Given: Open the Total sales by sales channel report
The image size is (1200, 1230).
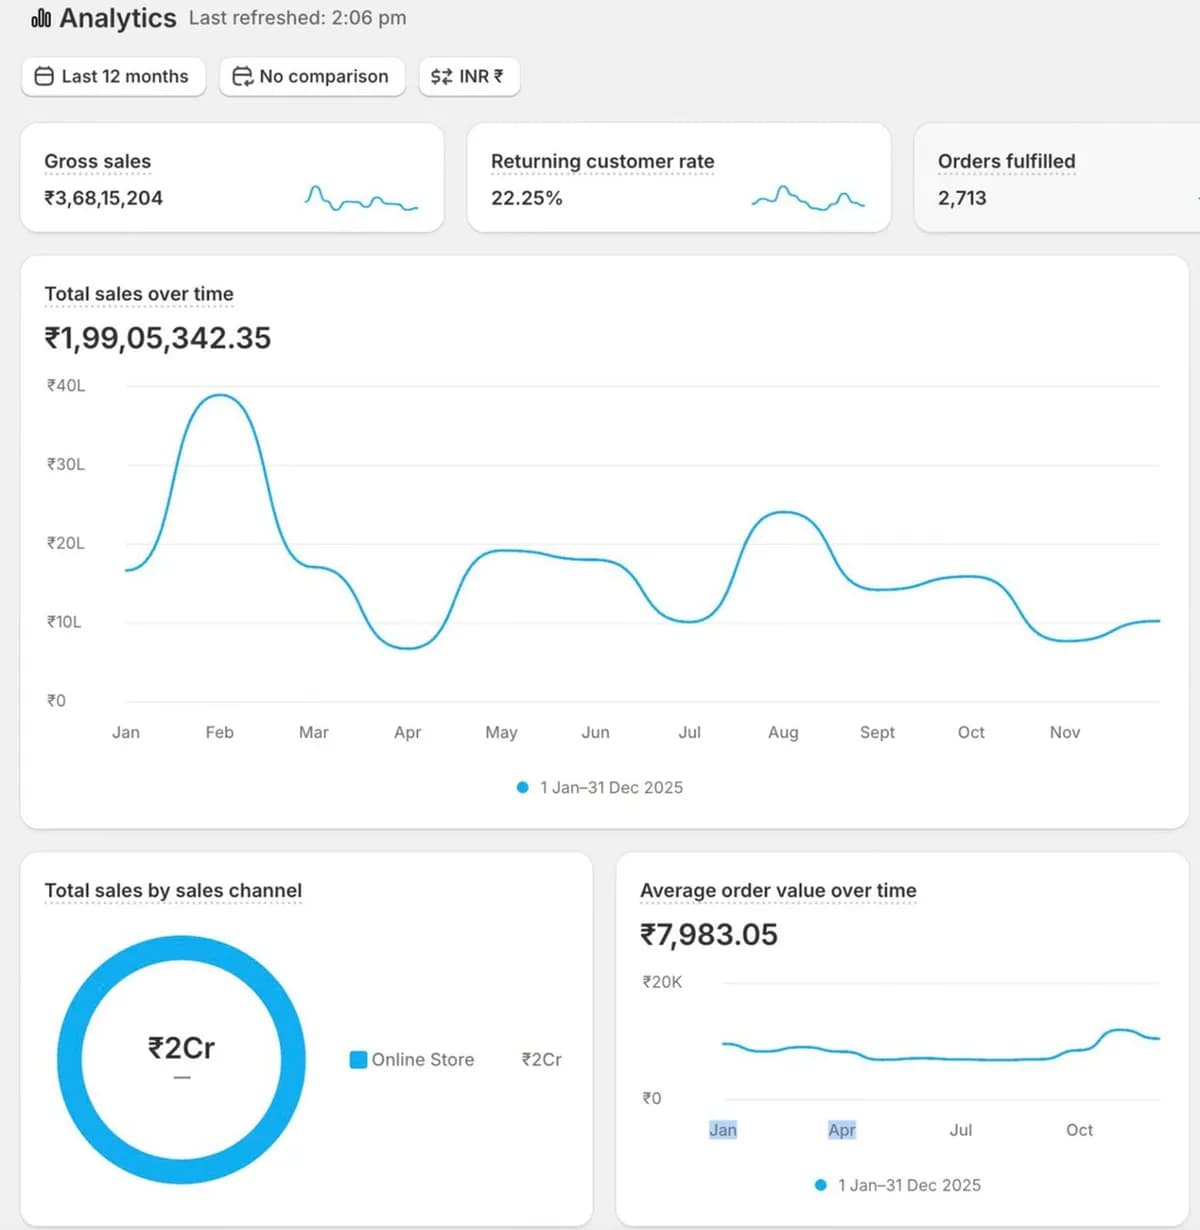Looking at the screenshot, I should [173, 890].
